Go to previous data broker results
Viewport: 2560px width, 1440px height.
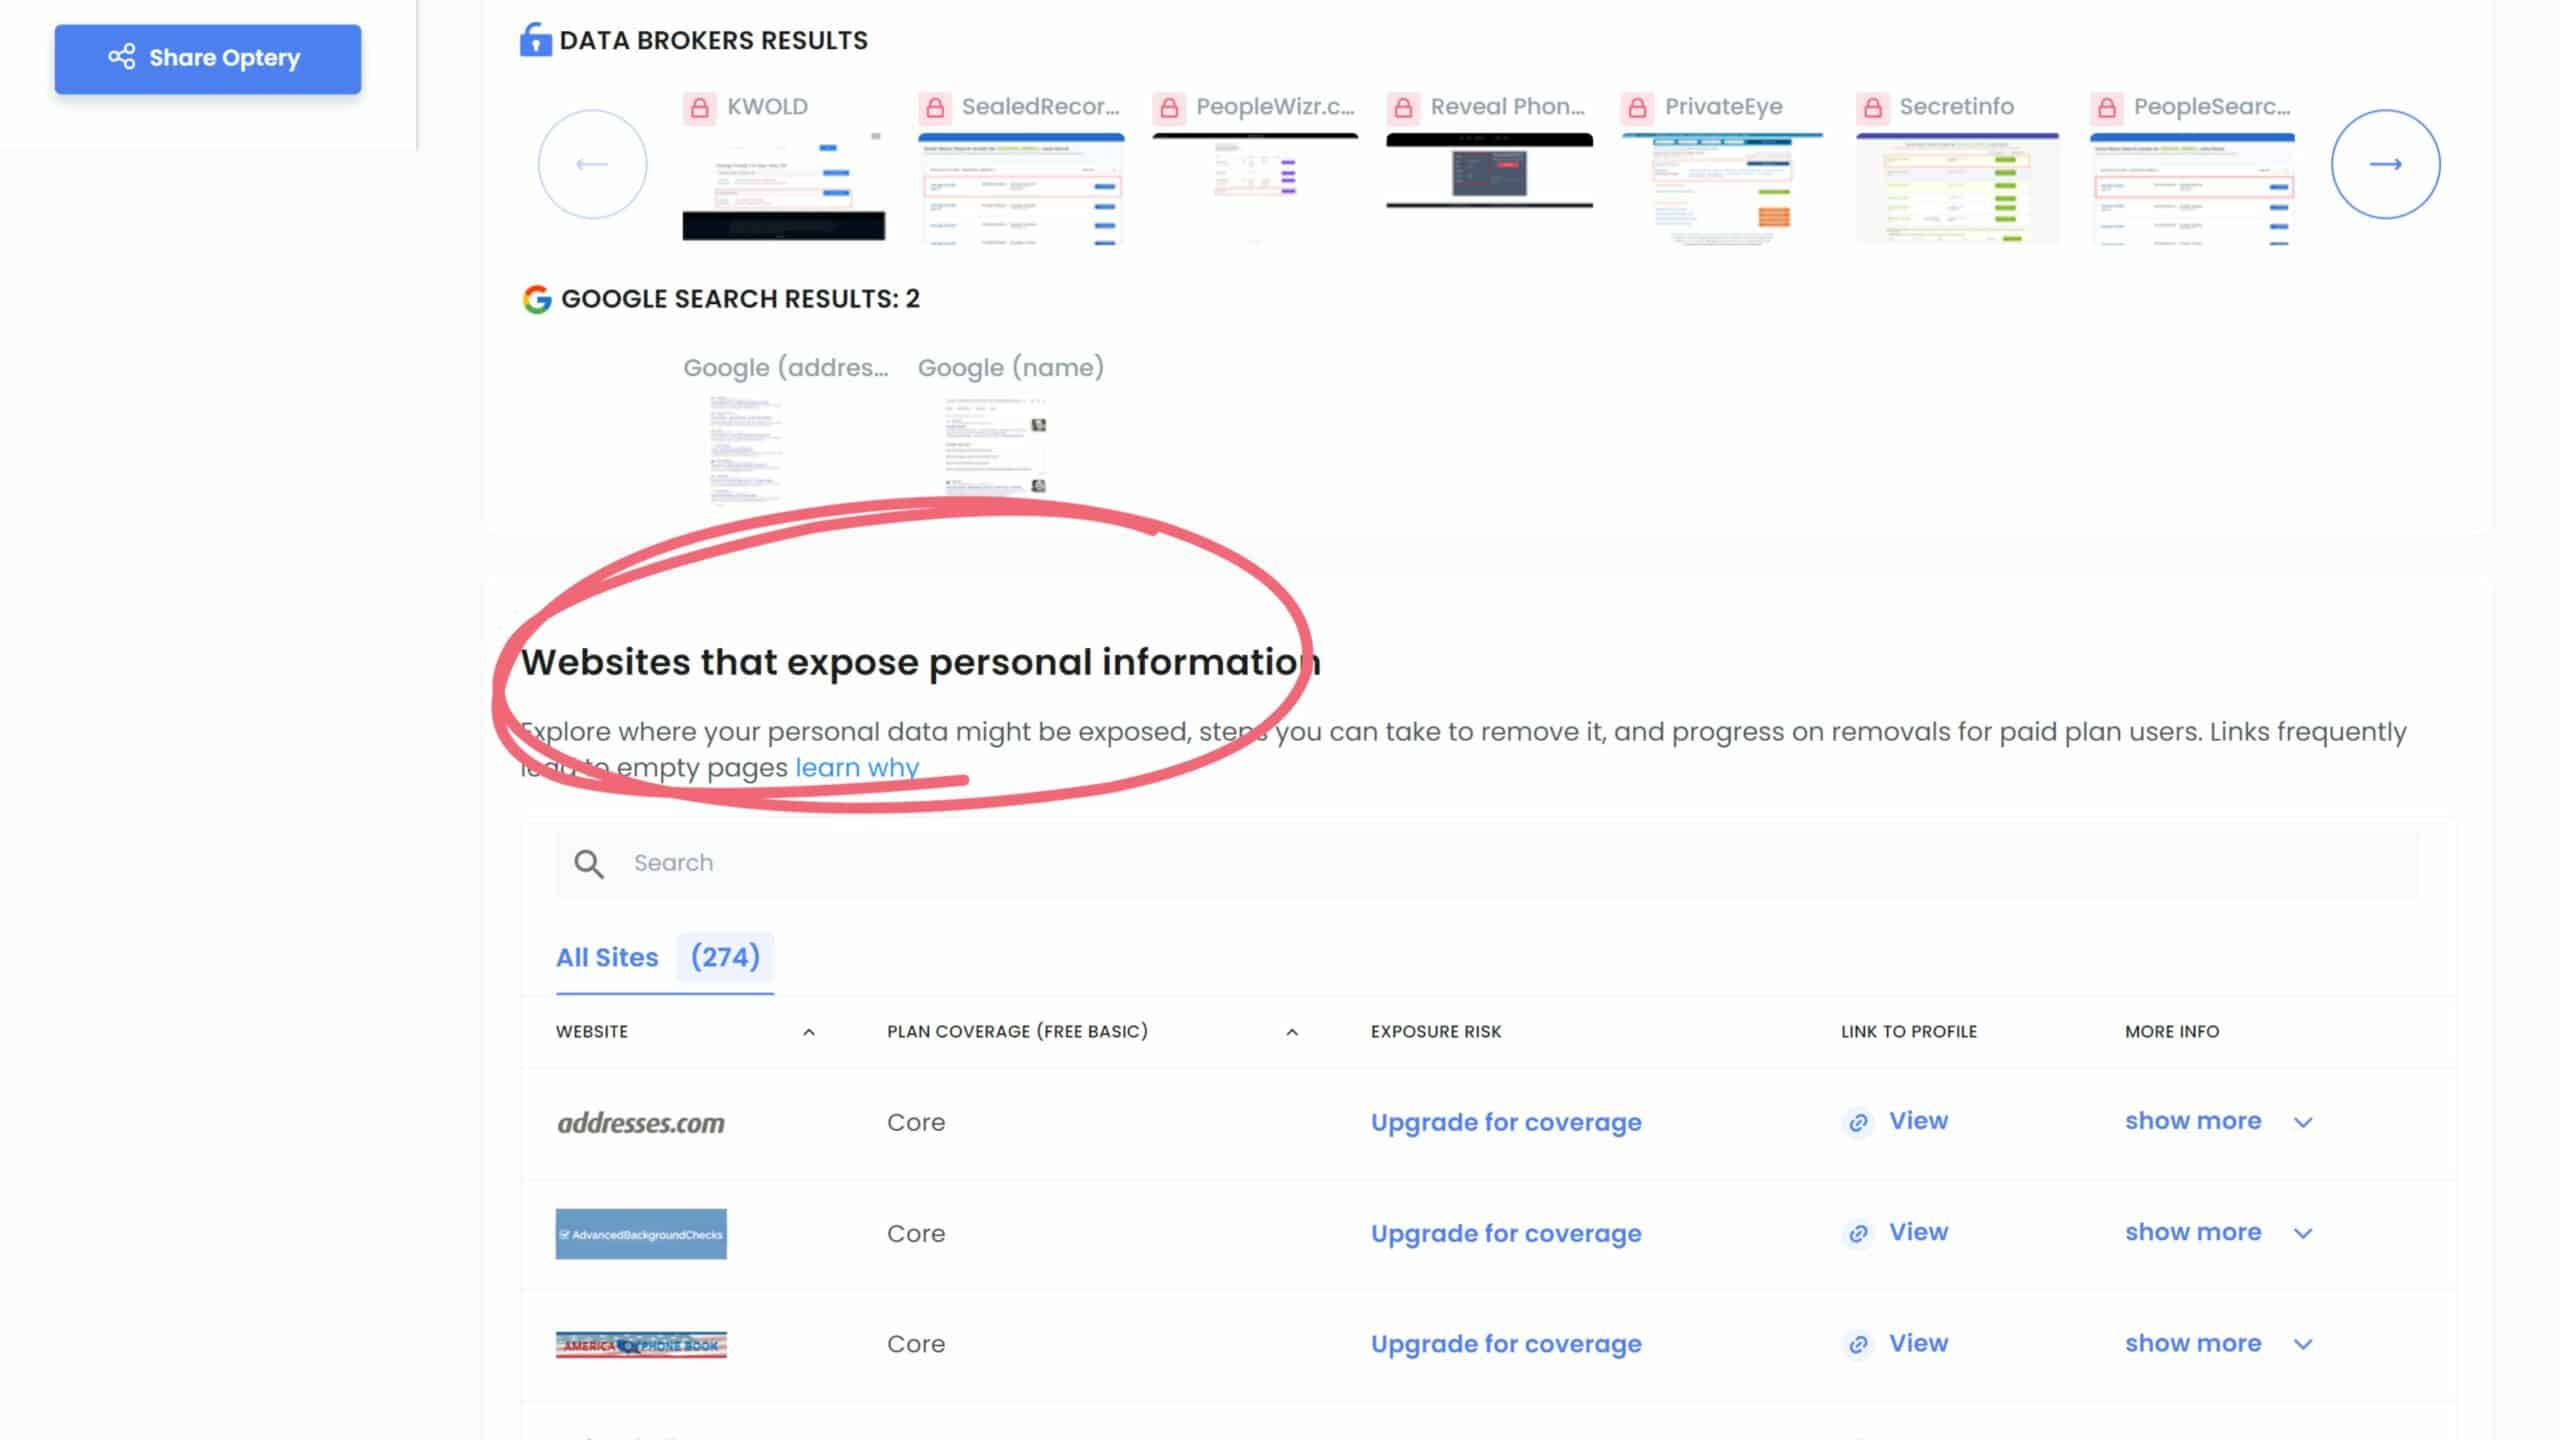[x=592, y=164]
